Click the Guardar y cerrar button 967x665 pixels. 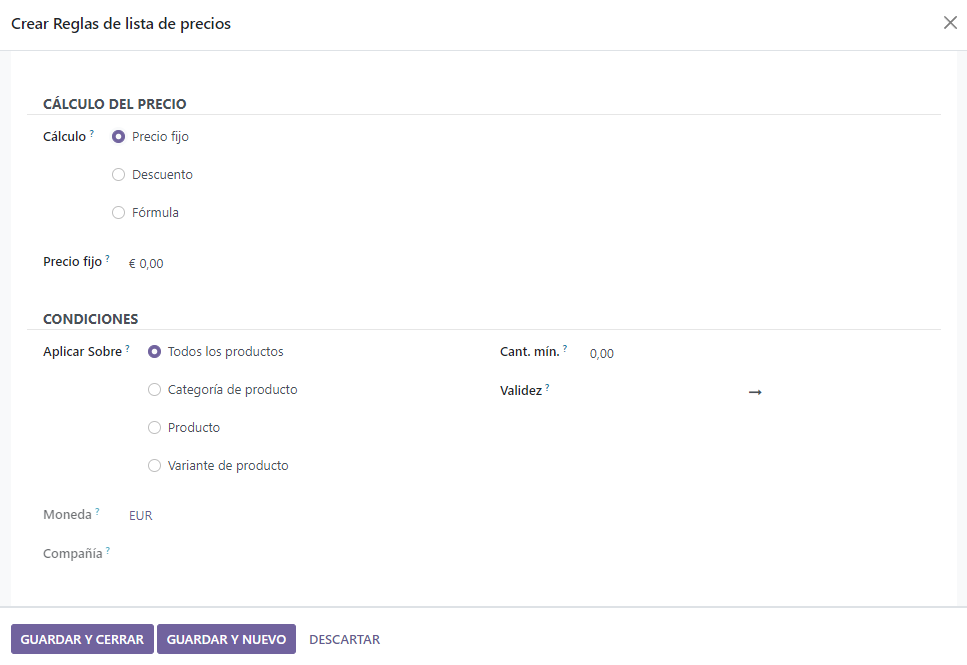tap(82, 640)
